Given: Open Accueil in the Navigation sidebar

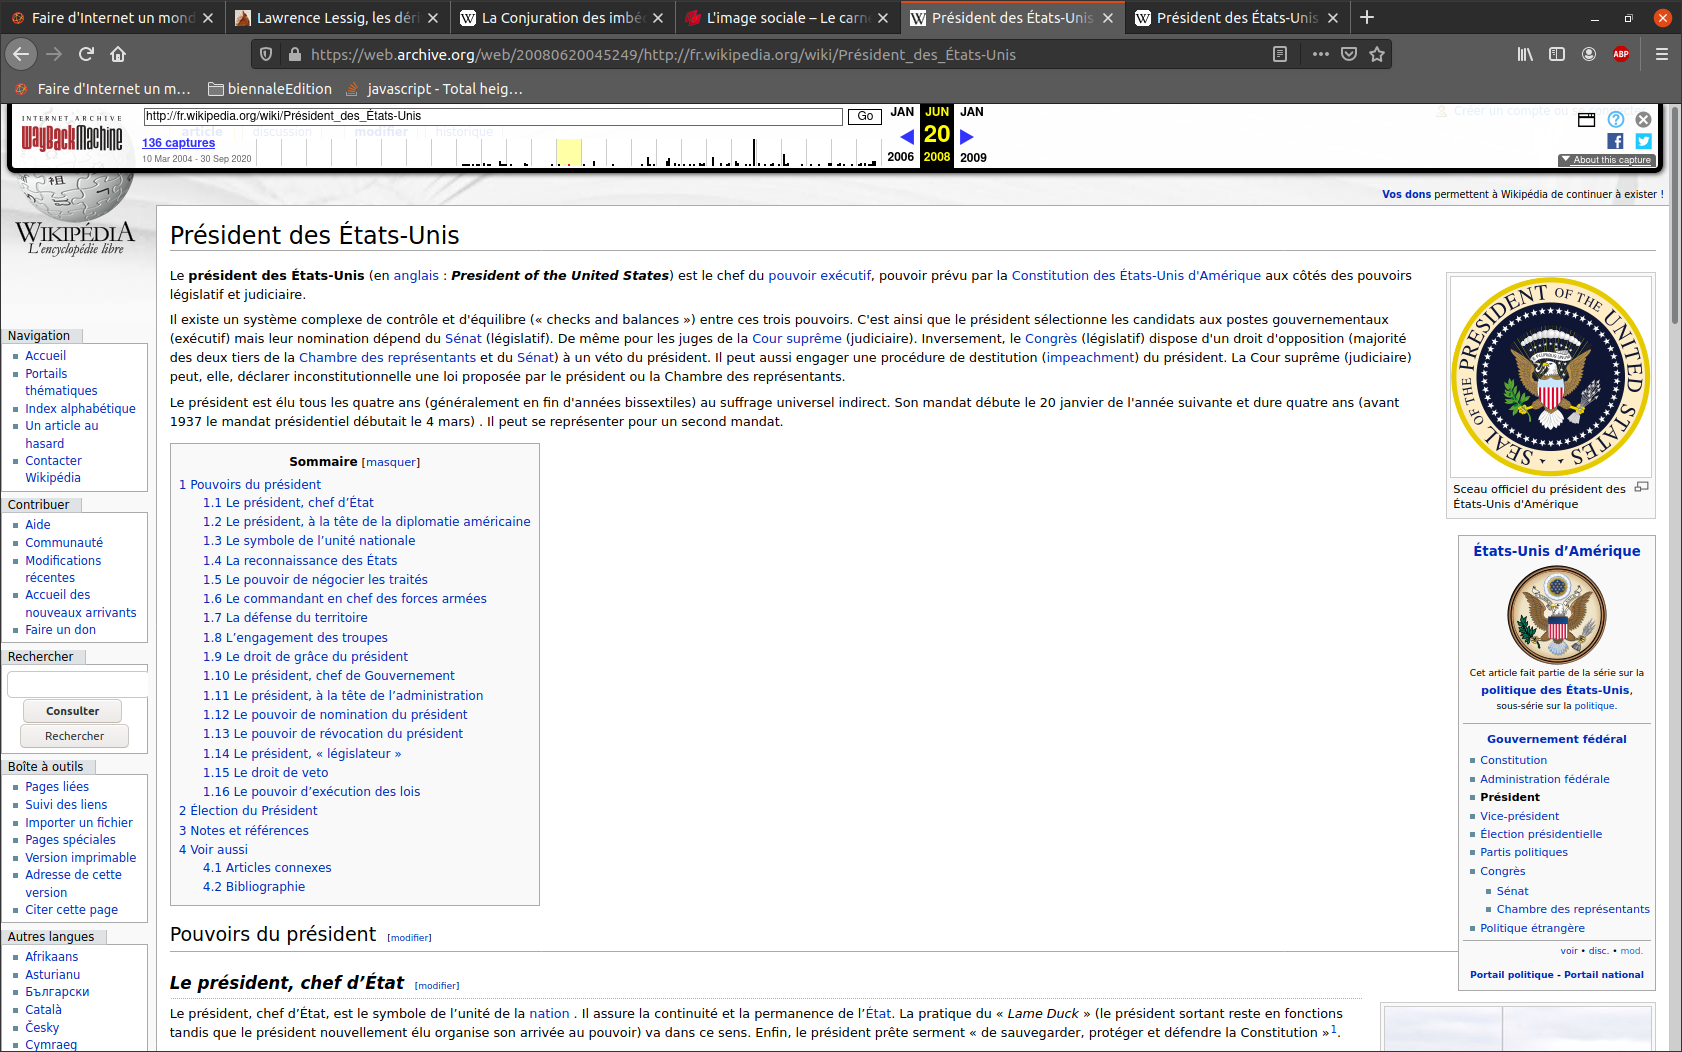Looking at the screenshot, I should (x=46, y=356).
